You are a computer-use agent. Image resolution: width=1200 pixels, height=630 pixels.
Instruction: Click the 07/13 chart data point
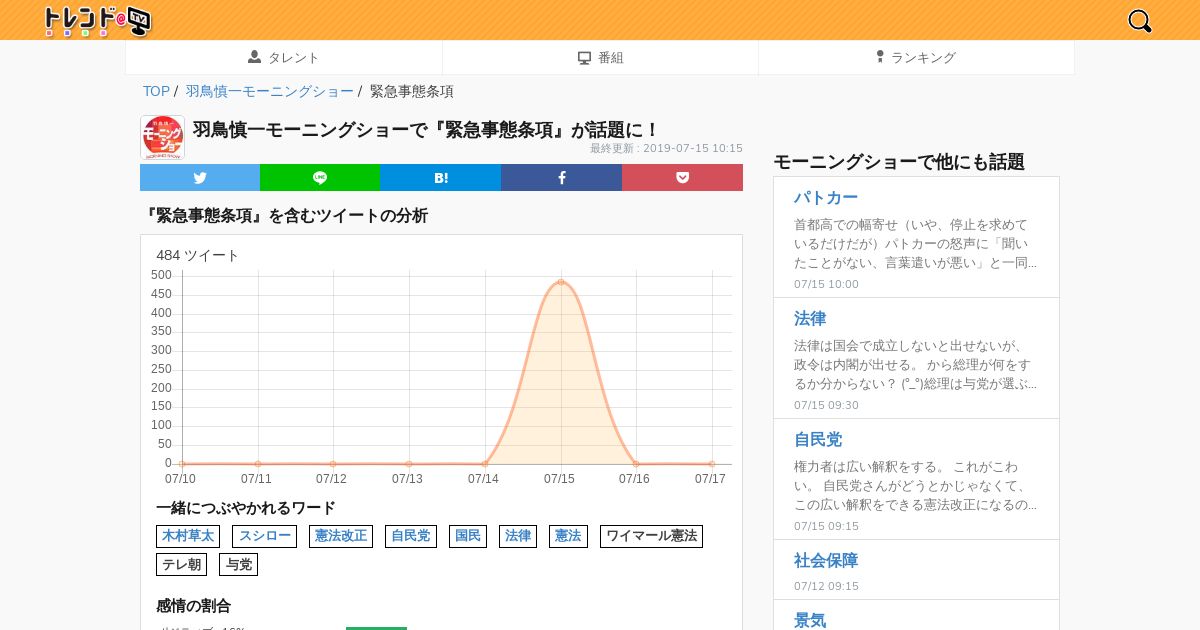409,464
